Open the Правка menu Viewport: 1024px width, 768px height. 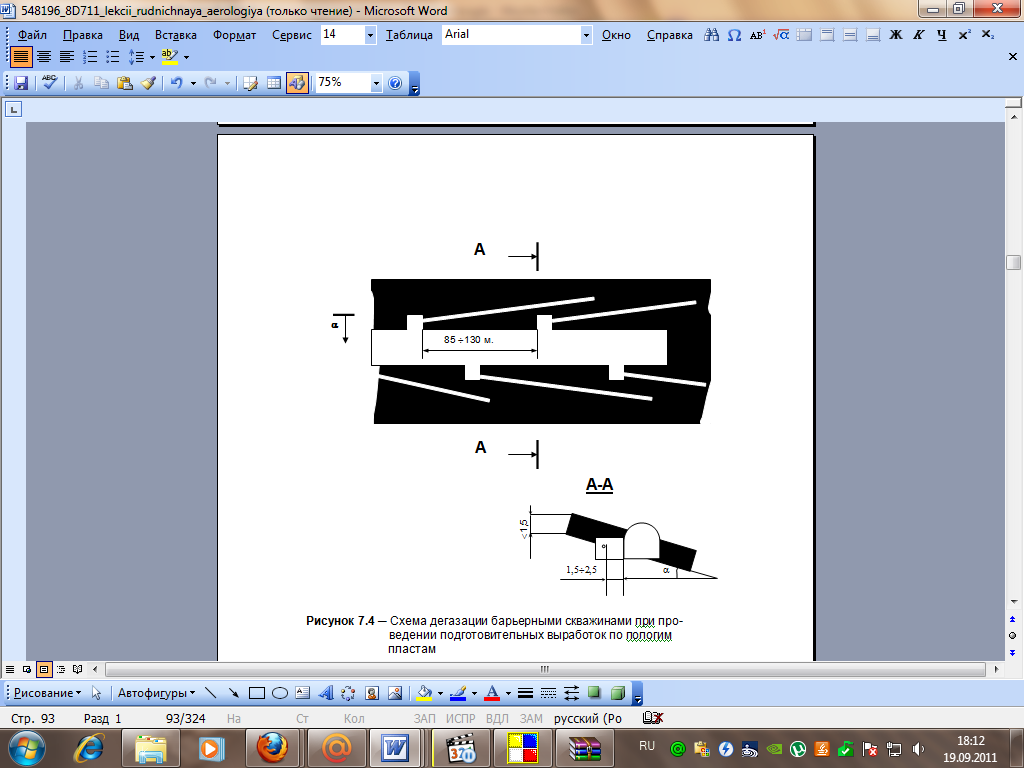(82, 35)
